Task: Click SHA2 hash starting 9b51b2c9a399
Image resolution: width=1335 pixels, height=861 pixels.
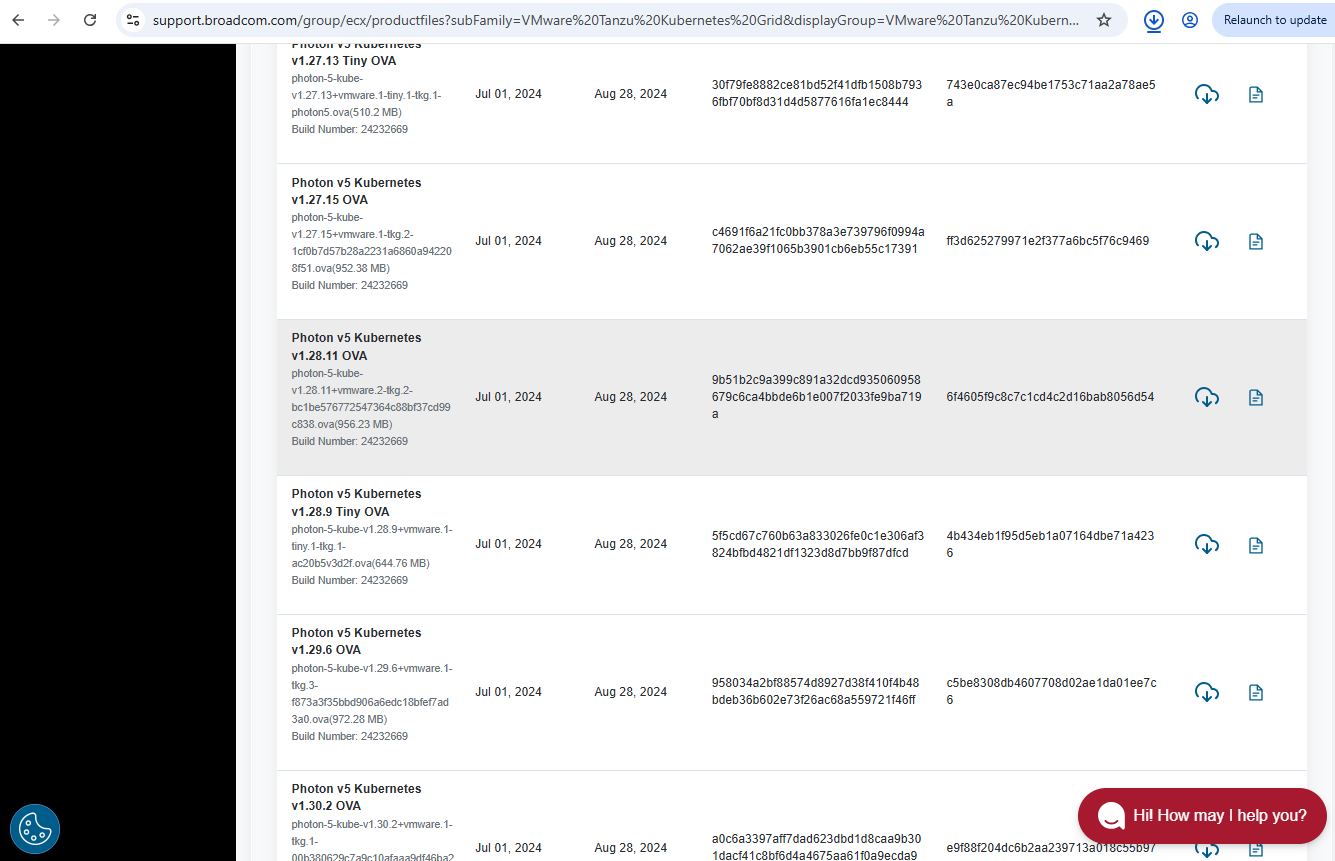Action: [x=816, y=397]
